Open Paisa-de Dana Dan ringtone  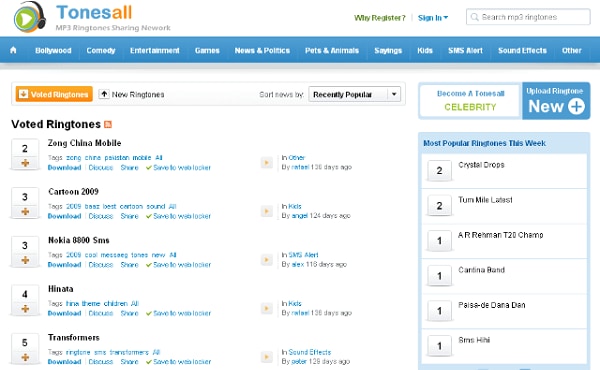pos(492,305)
